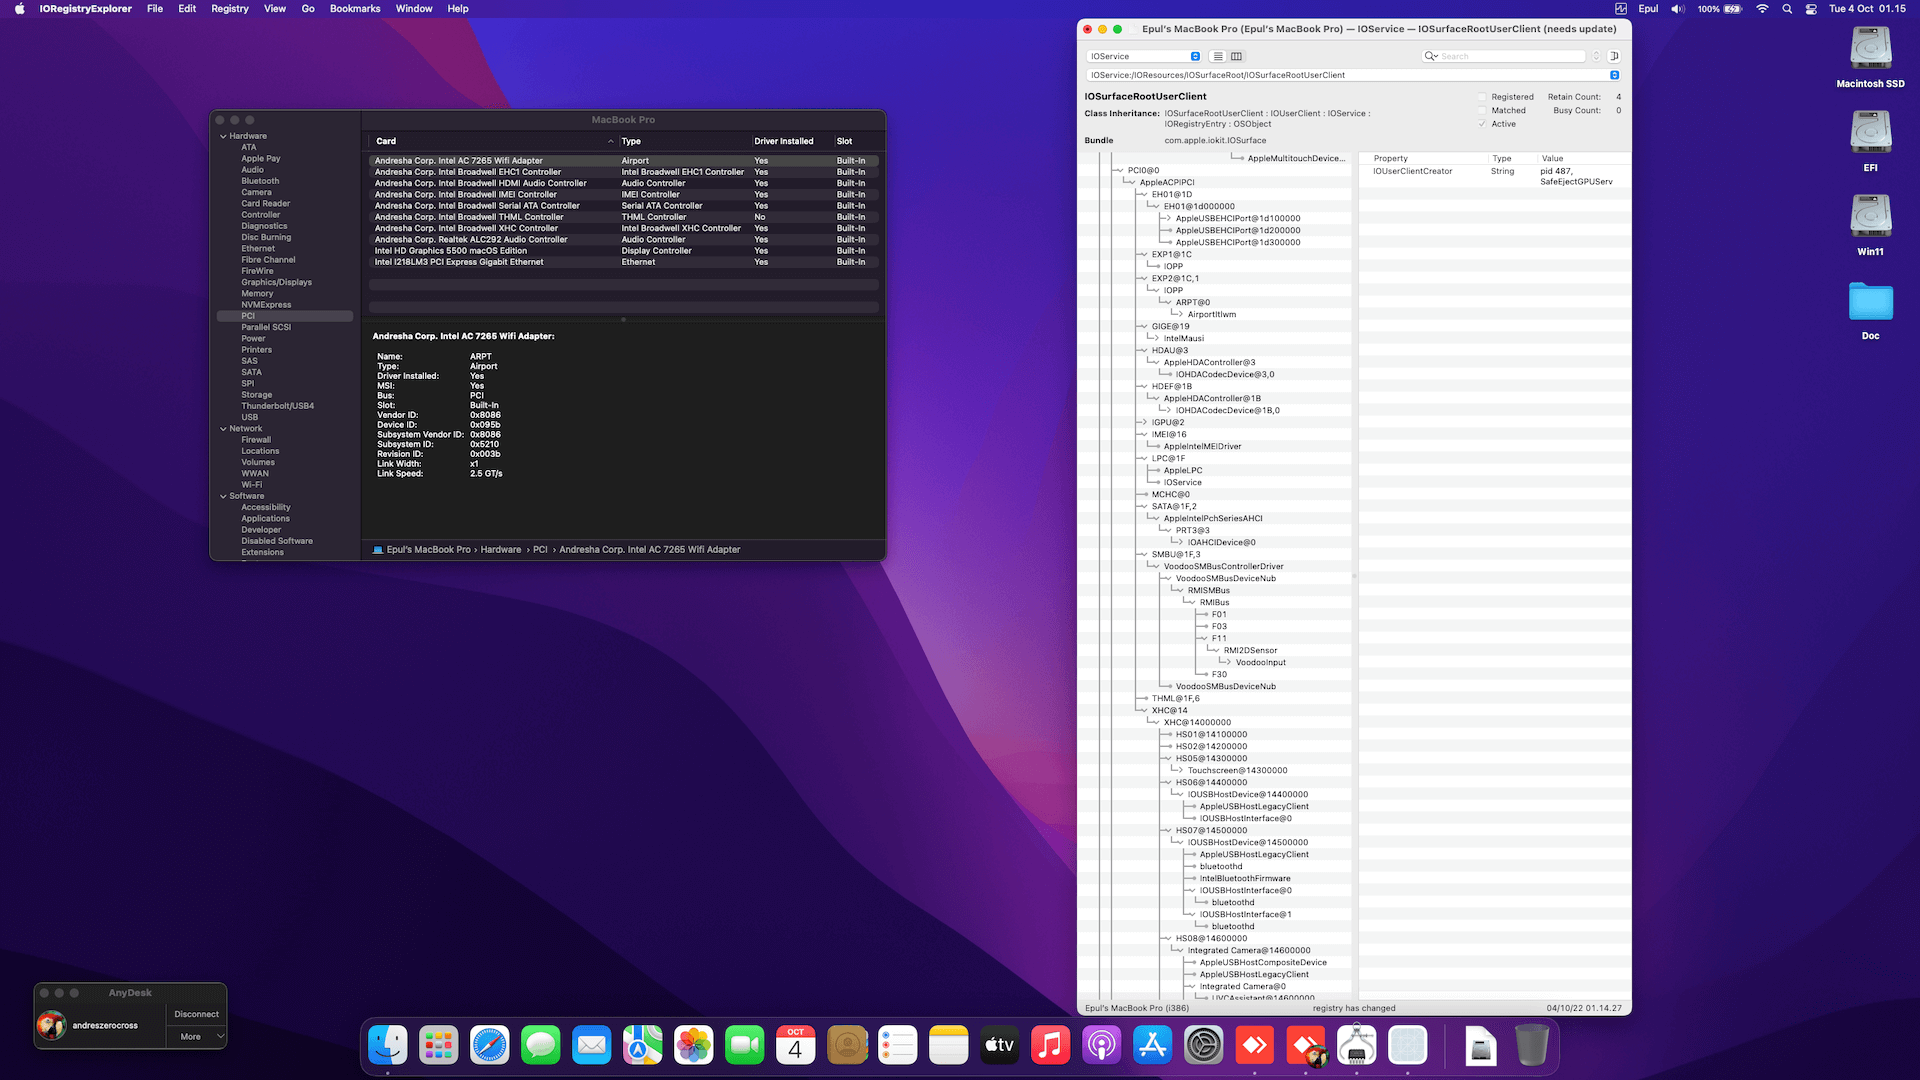This screenshot has height=1080, width=1920.
Task: Open Finder from the Dock
Action: [388, 1046]
